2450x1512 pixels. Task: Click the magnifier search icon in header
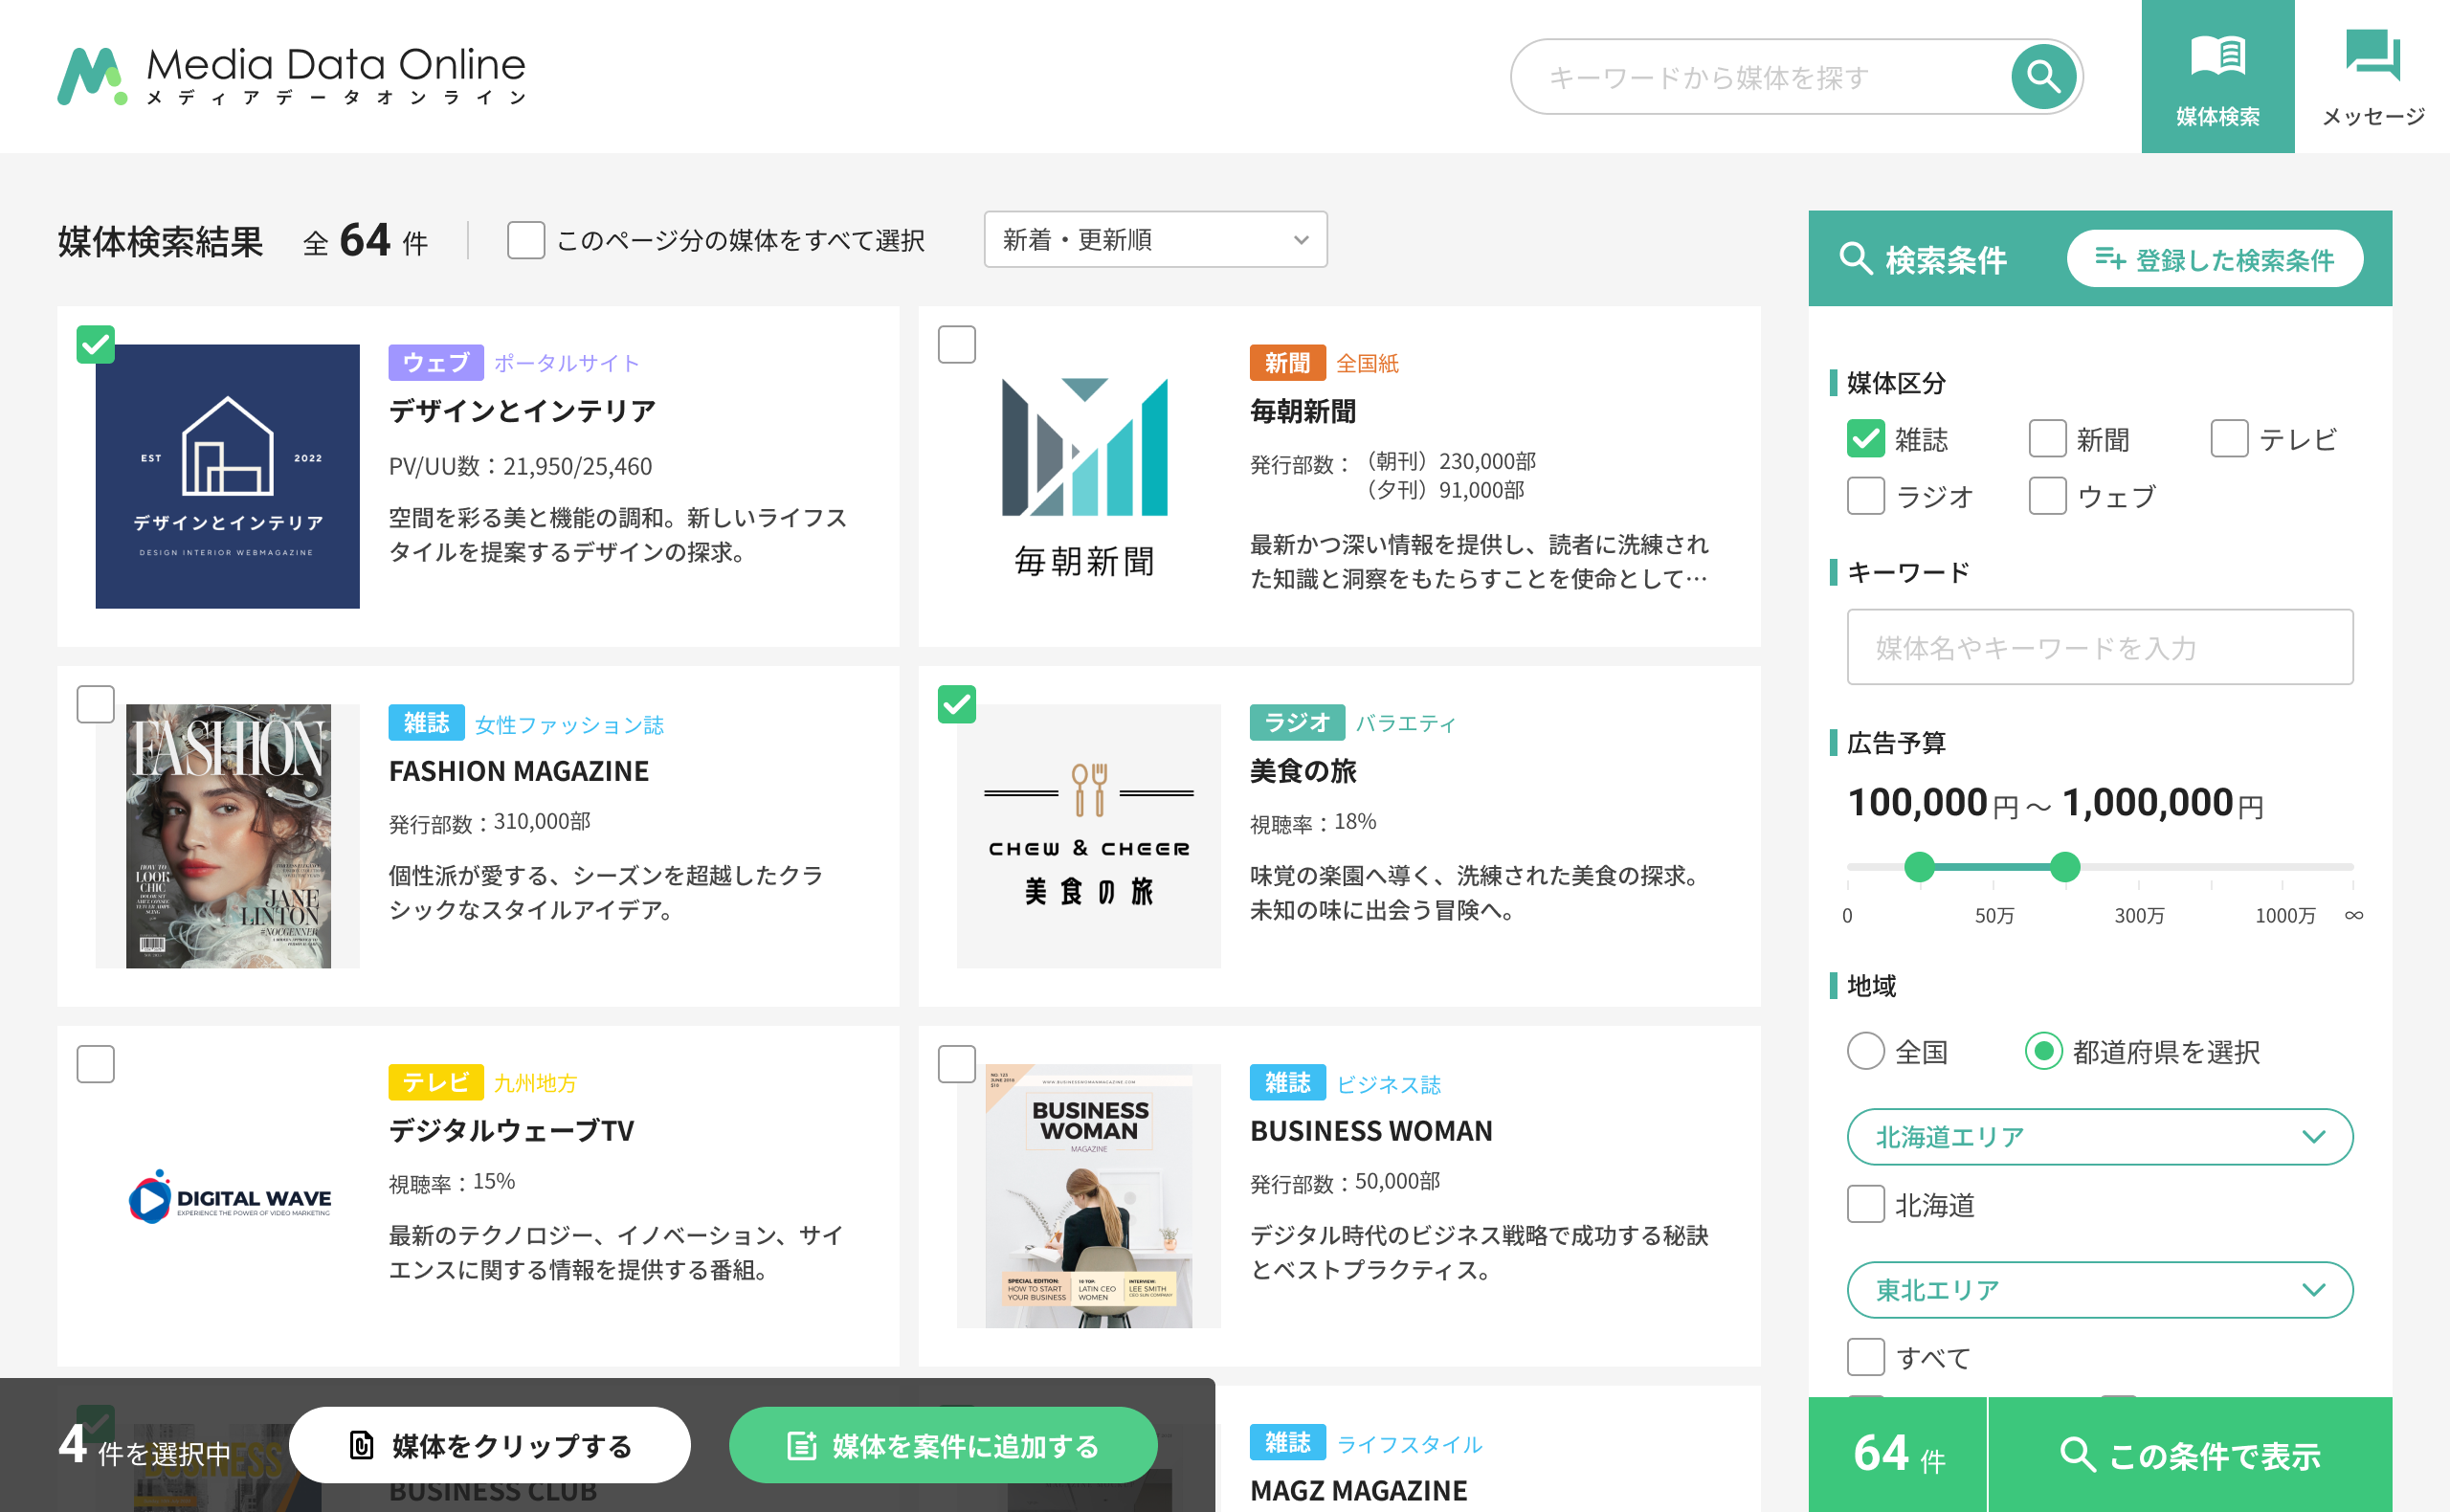coord(2042,77)
